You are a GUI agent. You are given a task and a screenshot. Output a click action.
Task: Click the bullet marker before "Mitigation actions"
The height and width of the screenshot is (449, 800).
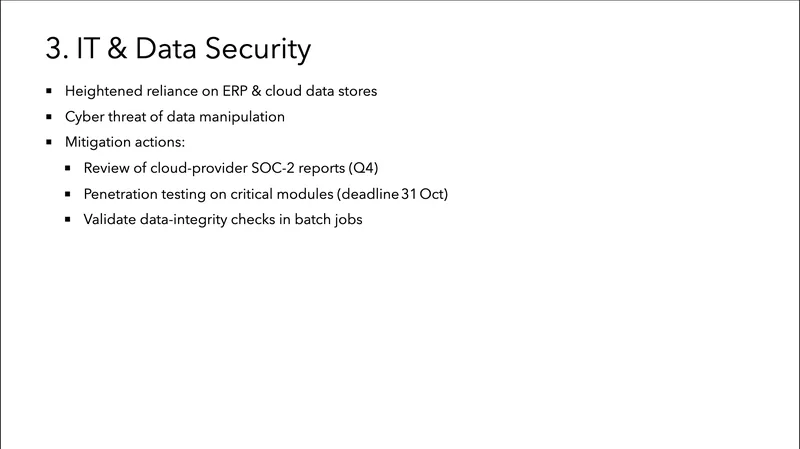47,142
